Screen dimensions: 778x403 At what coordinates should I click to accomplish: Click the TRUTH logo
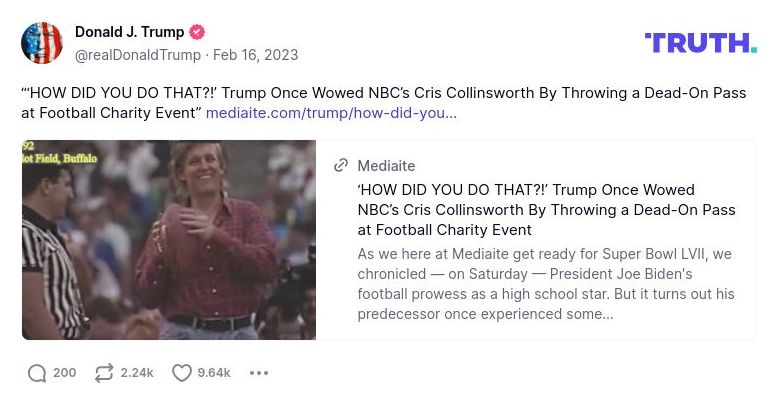[x=700, y=42]
